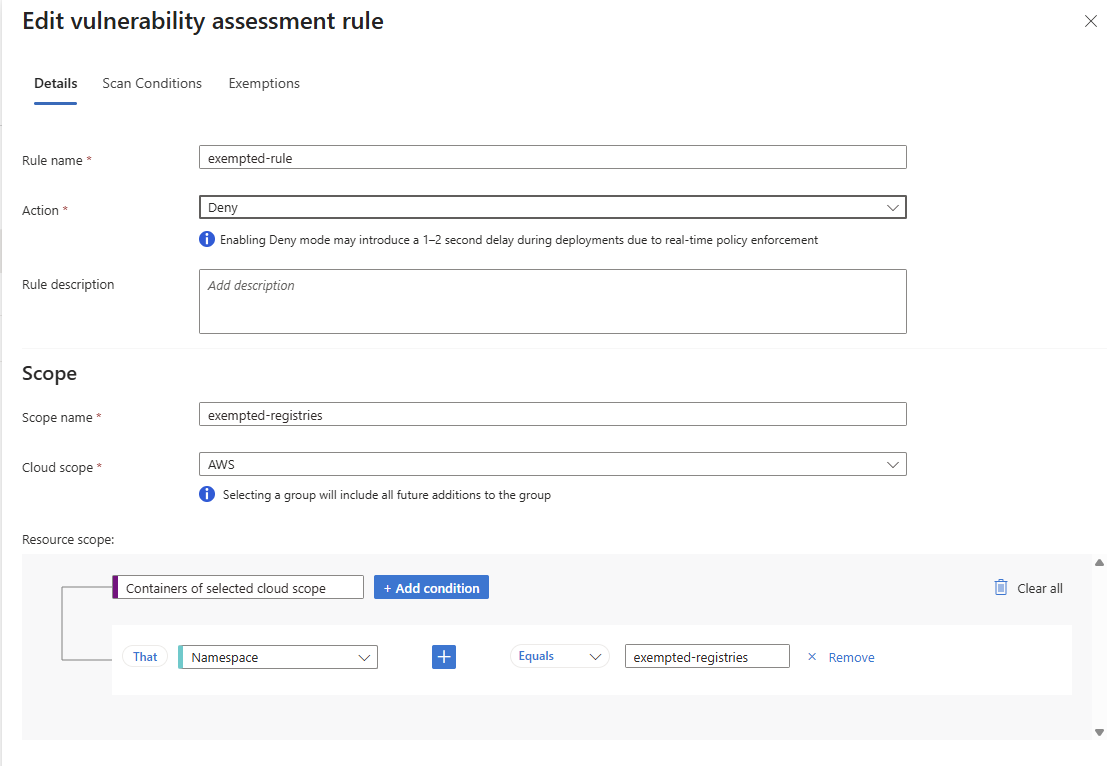Change the Equals operator dropdown
This screenshot has height=766, width=1111.
(x=560, y=656)
